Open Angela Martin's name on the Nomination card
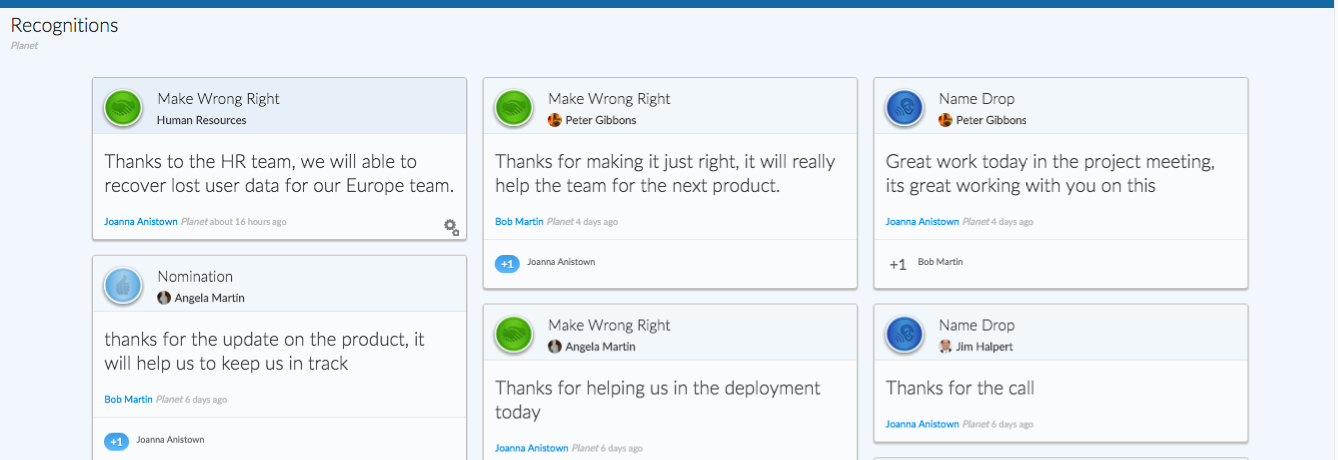This screenshot has height=460, width=1338. pyautogui.click(x=210, y=298)
